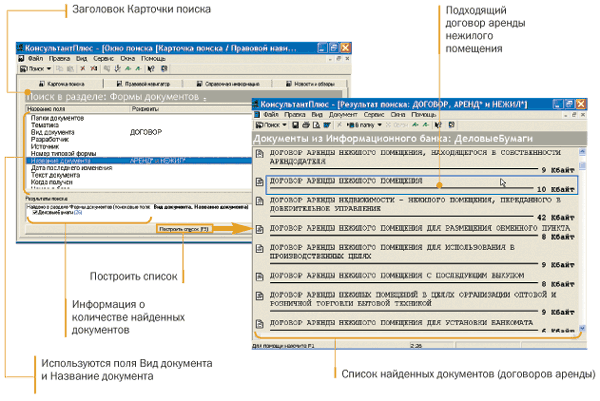Screen dimensions: 600x401
Task: Open the Поиск dropdown arrow in the results window toolbar
Action: pos(284,125)
